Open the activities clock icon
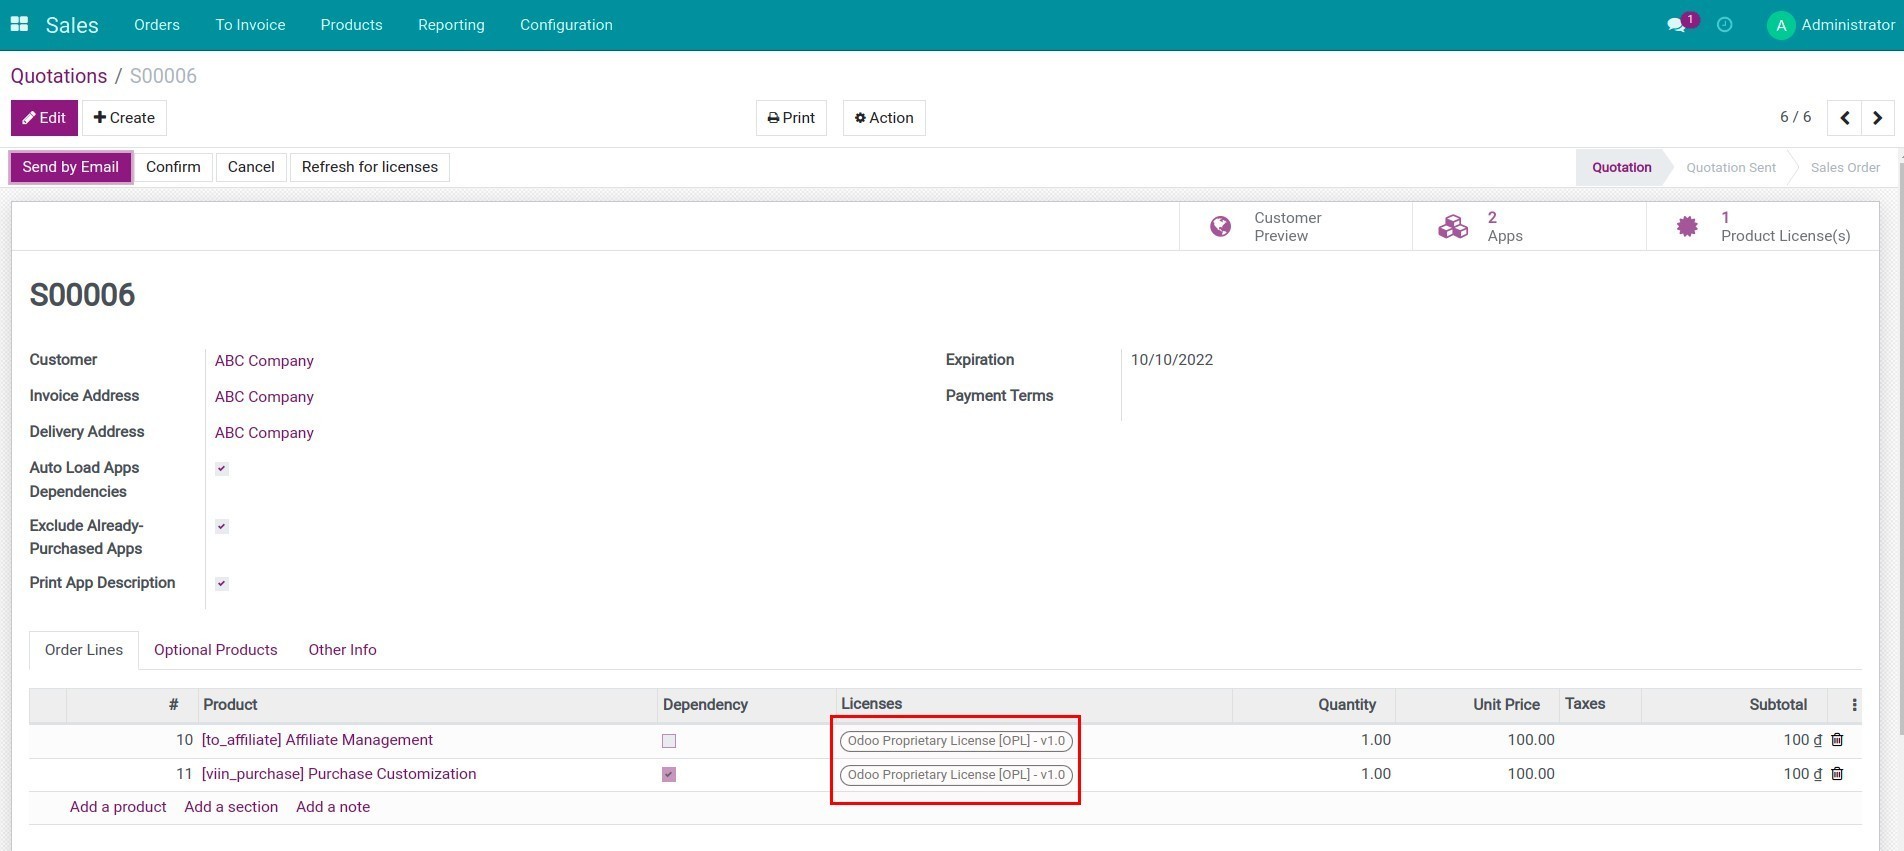The width and height of the screenshot is (1904, 851). 1724,25
